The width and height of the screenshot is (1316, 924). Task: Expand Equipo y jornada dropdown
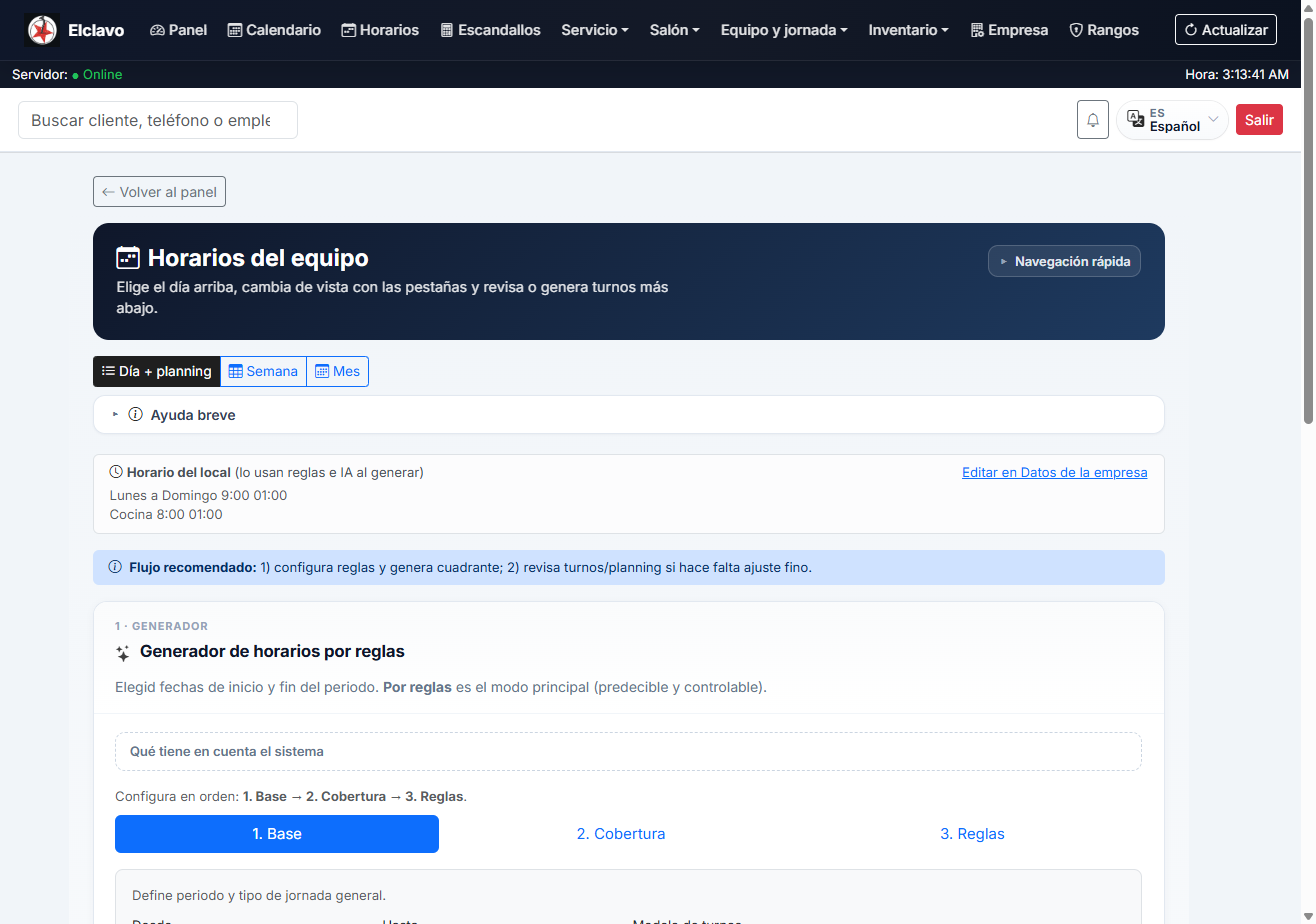pyautogui.click(x=784, y=30)
